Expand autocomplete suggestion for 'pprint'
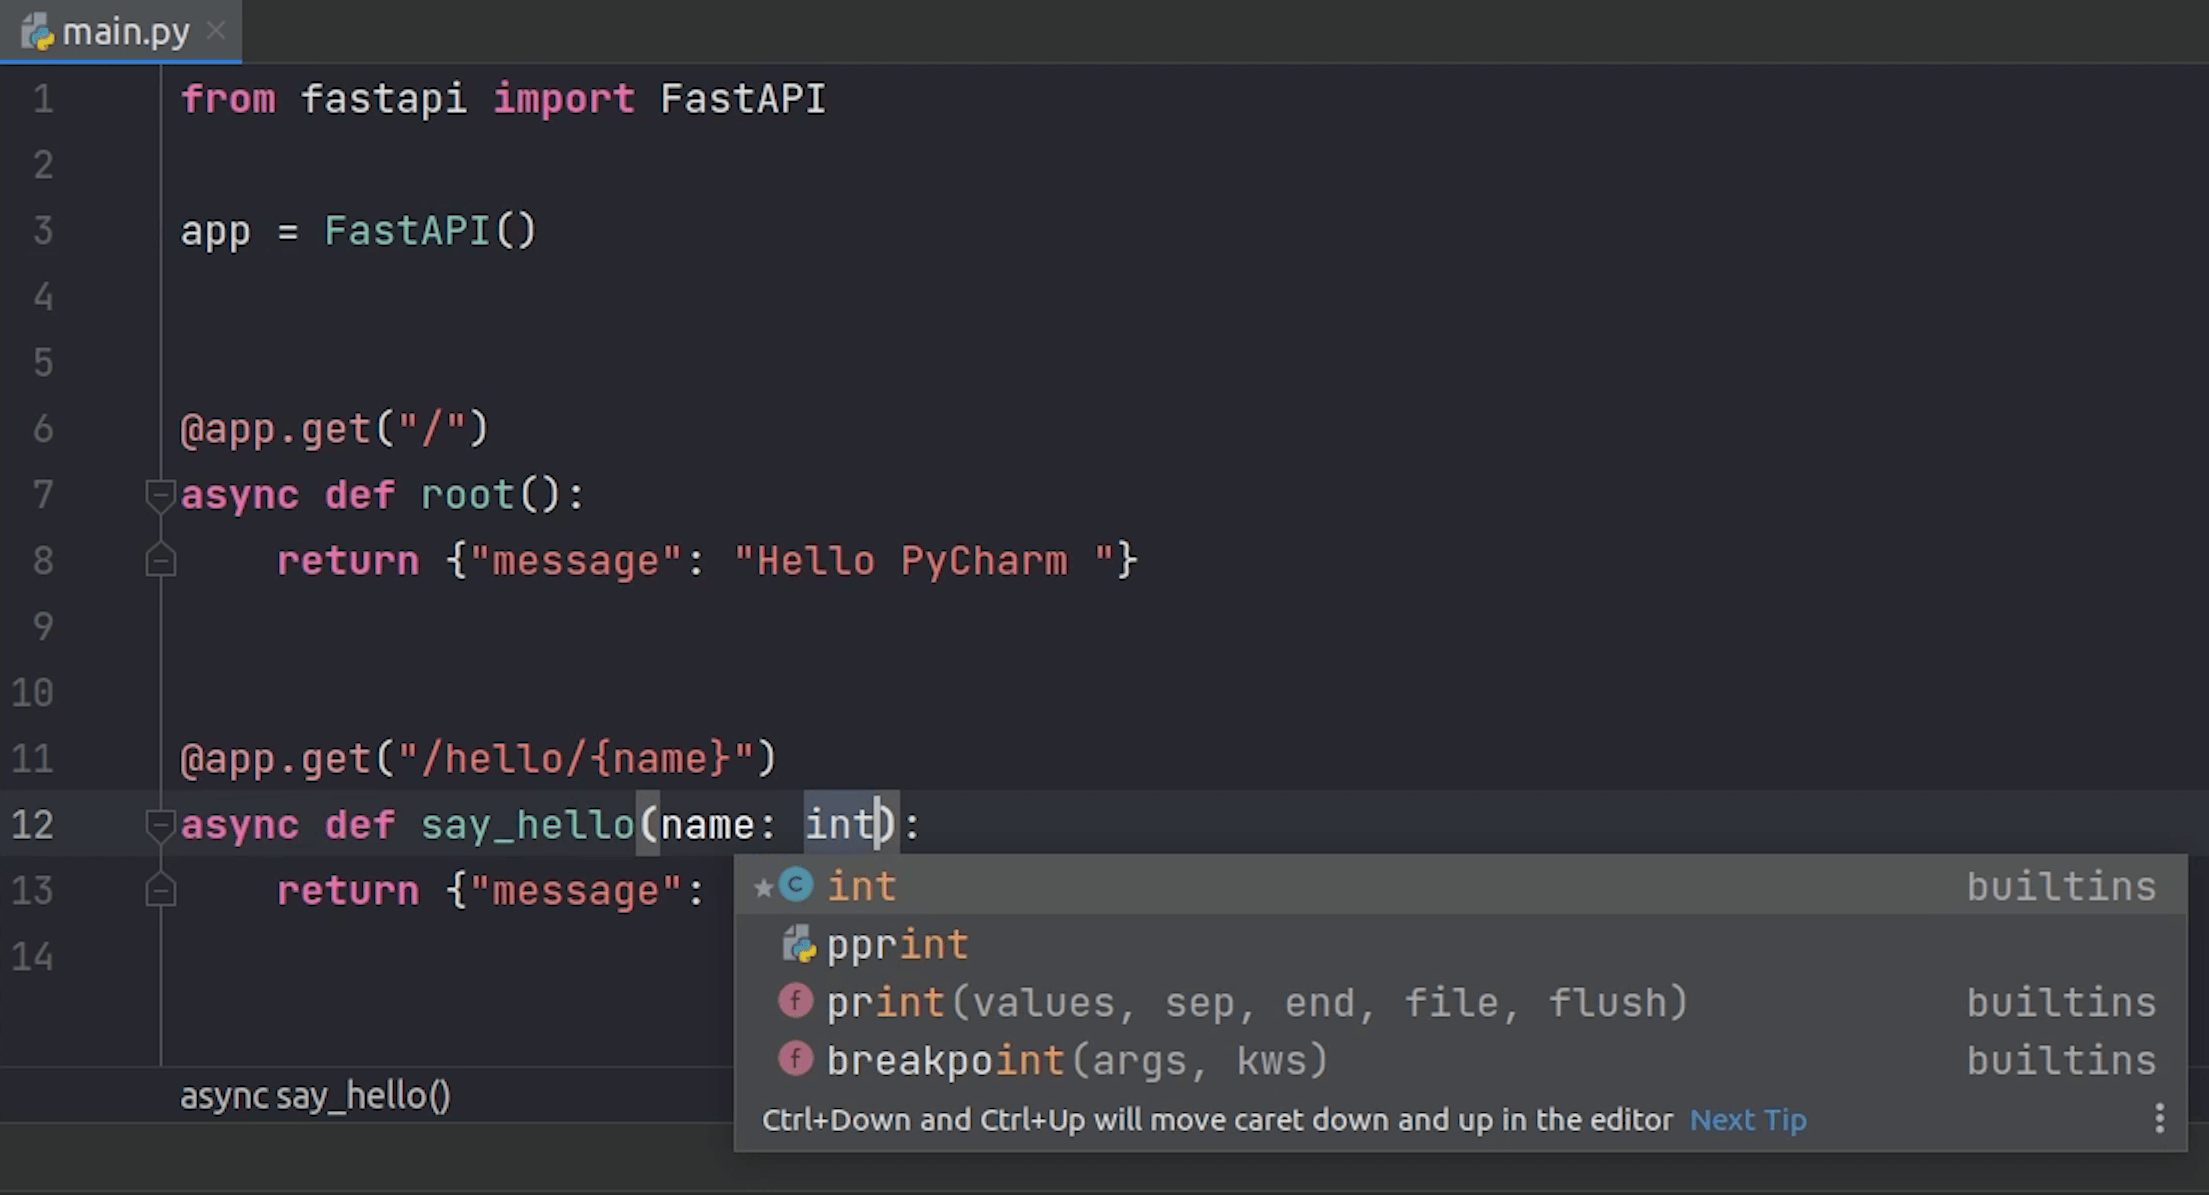Image resolution: width=2209 pixels, height=1195 pixels. pos(895,945)
